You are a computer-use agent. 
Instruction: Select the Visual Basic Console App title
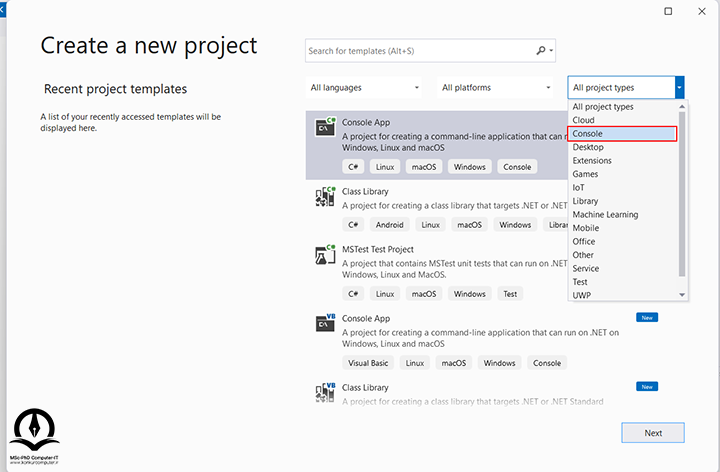[x=366, y=318]
